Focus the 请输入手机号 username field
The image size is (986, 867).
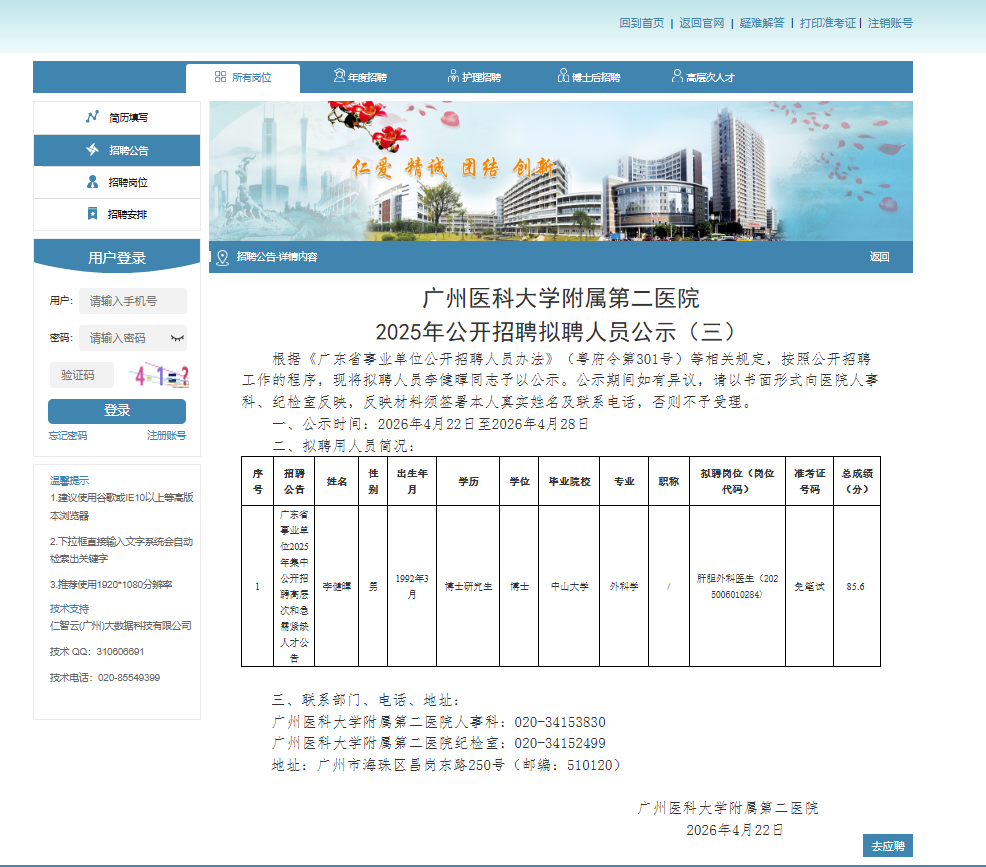[x=132, y=301]
